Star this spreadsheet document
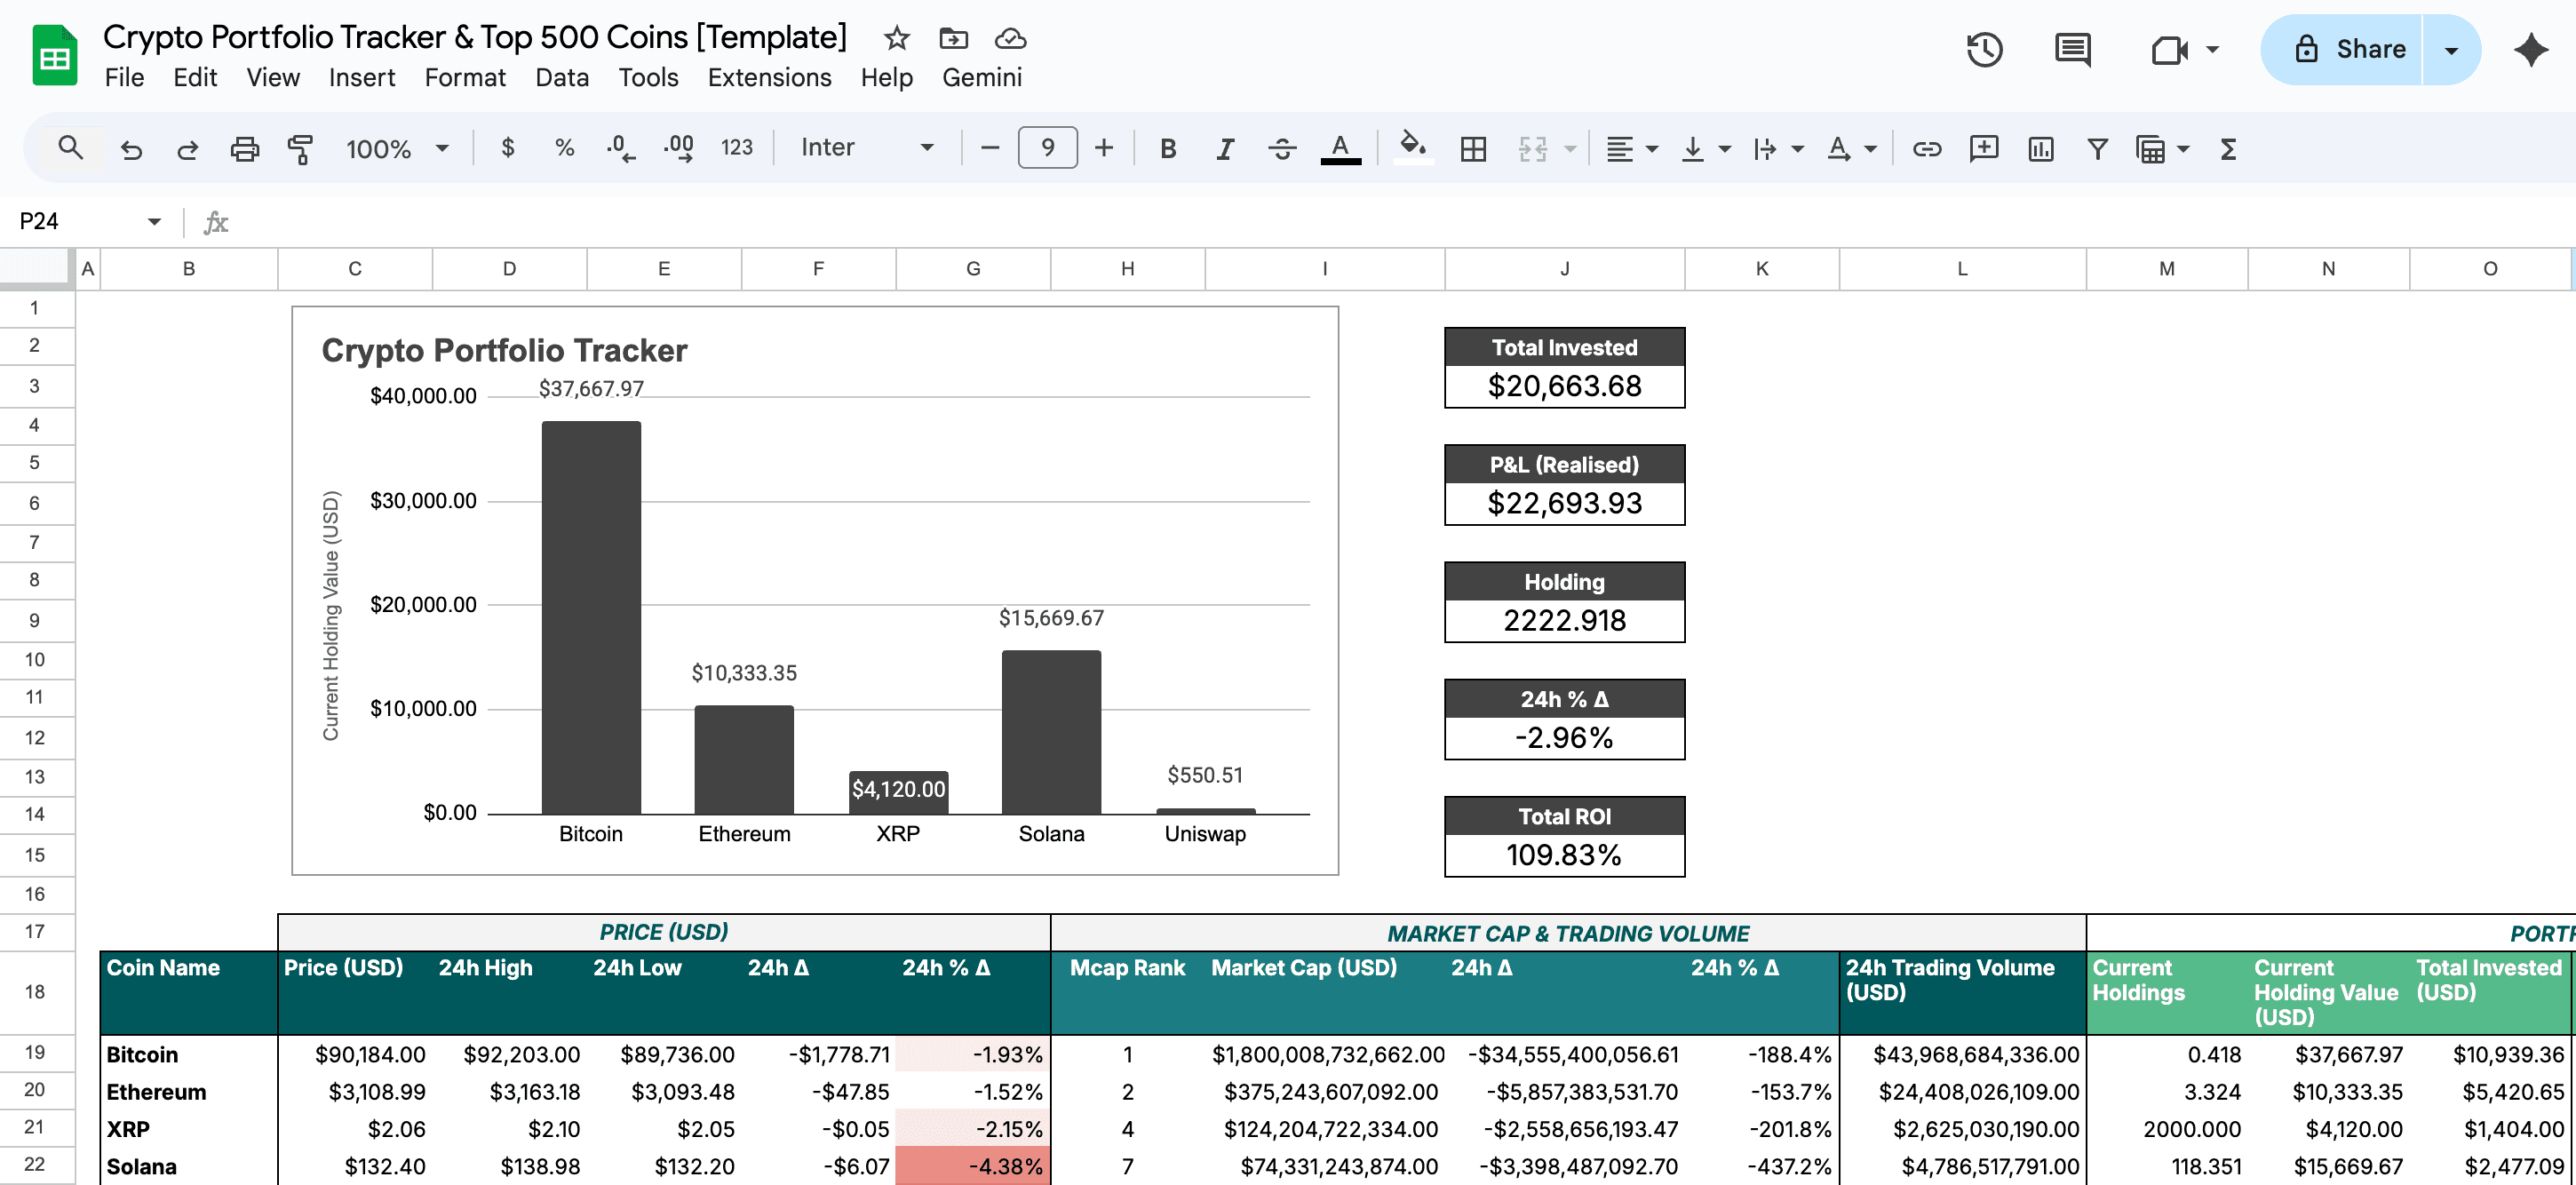 (896, 38)
